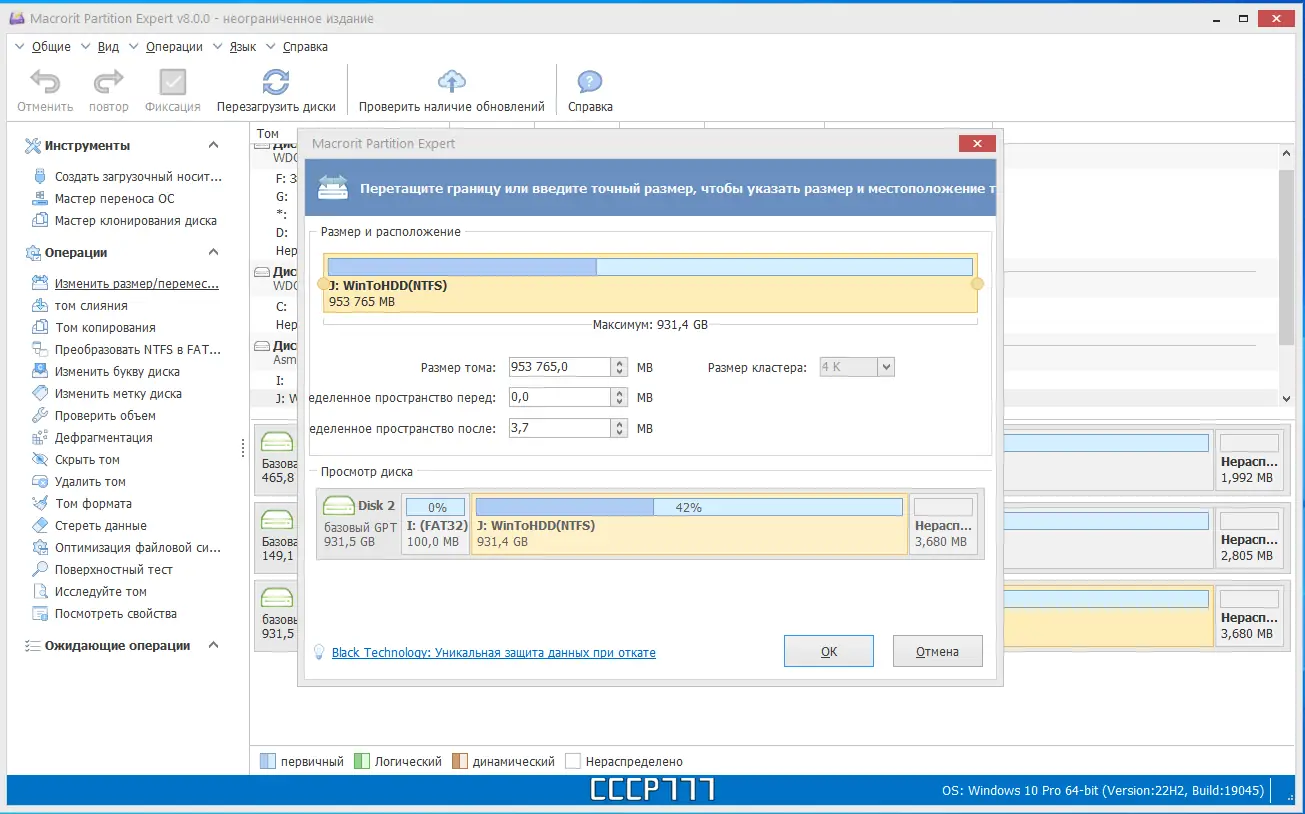
Task: Click the Undo (Отменить) toolbar icon
Action: tap(45, 82)
